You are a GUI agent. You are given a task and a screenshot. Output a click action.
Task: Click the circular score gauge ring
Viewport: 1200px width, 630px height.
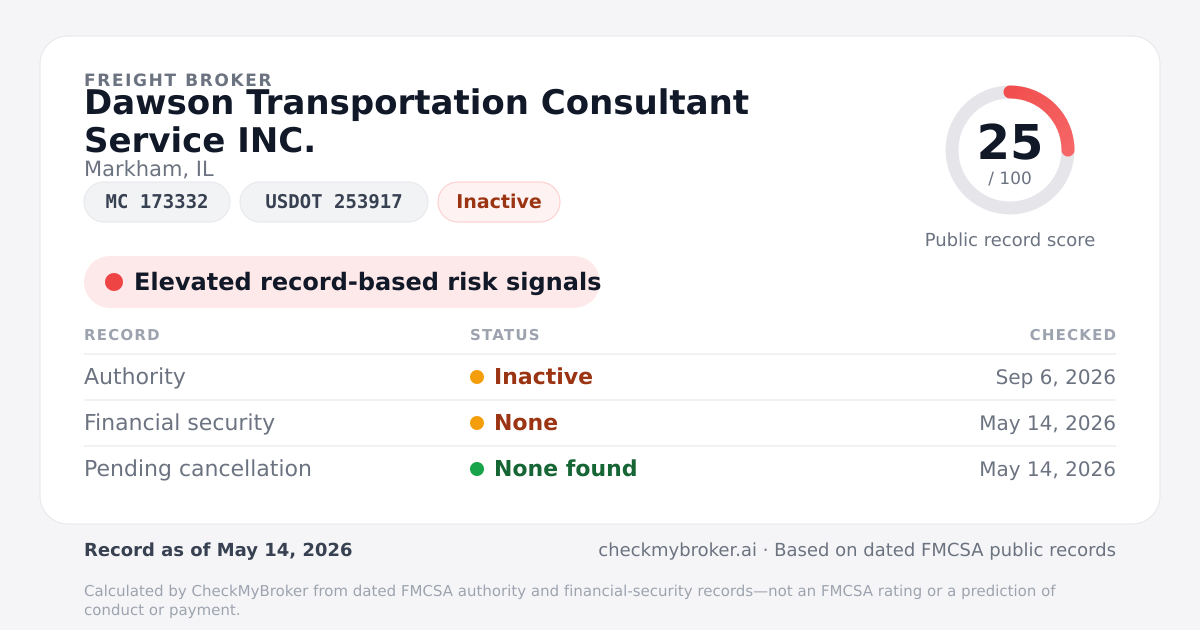1010,150
